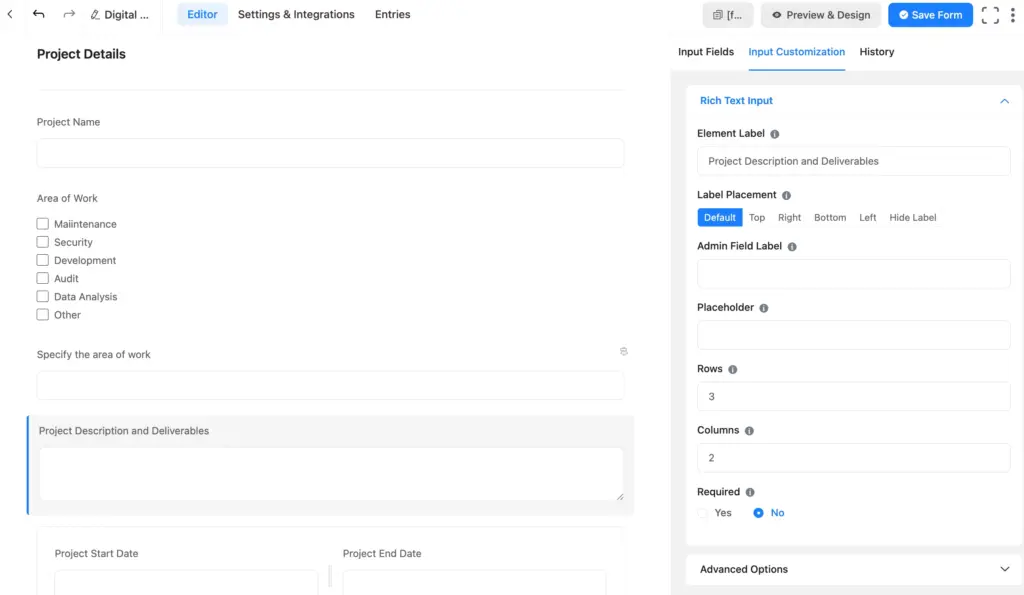Switch to Settings & Integrations
Image resolution: width=1024 pixels, height=595 pixels.
point(296,14)
